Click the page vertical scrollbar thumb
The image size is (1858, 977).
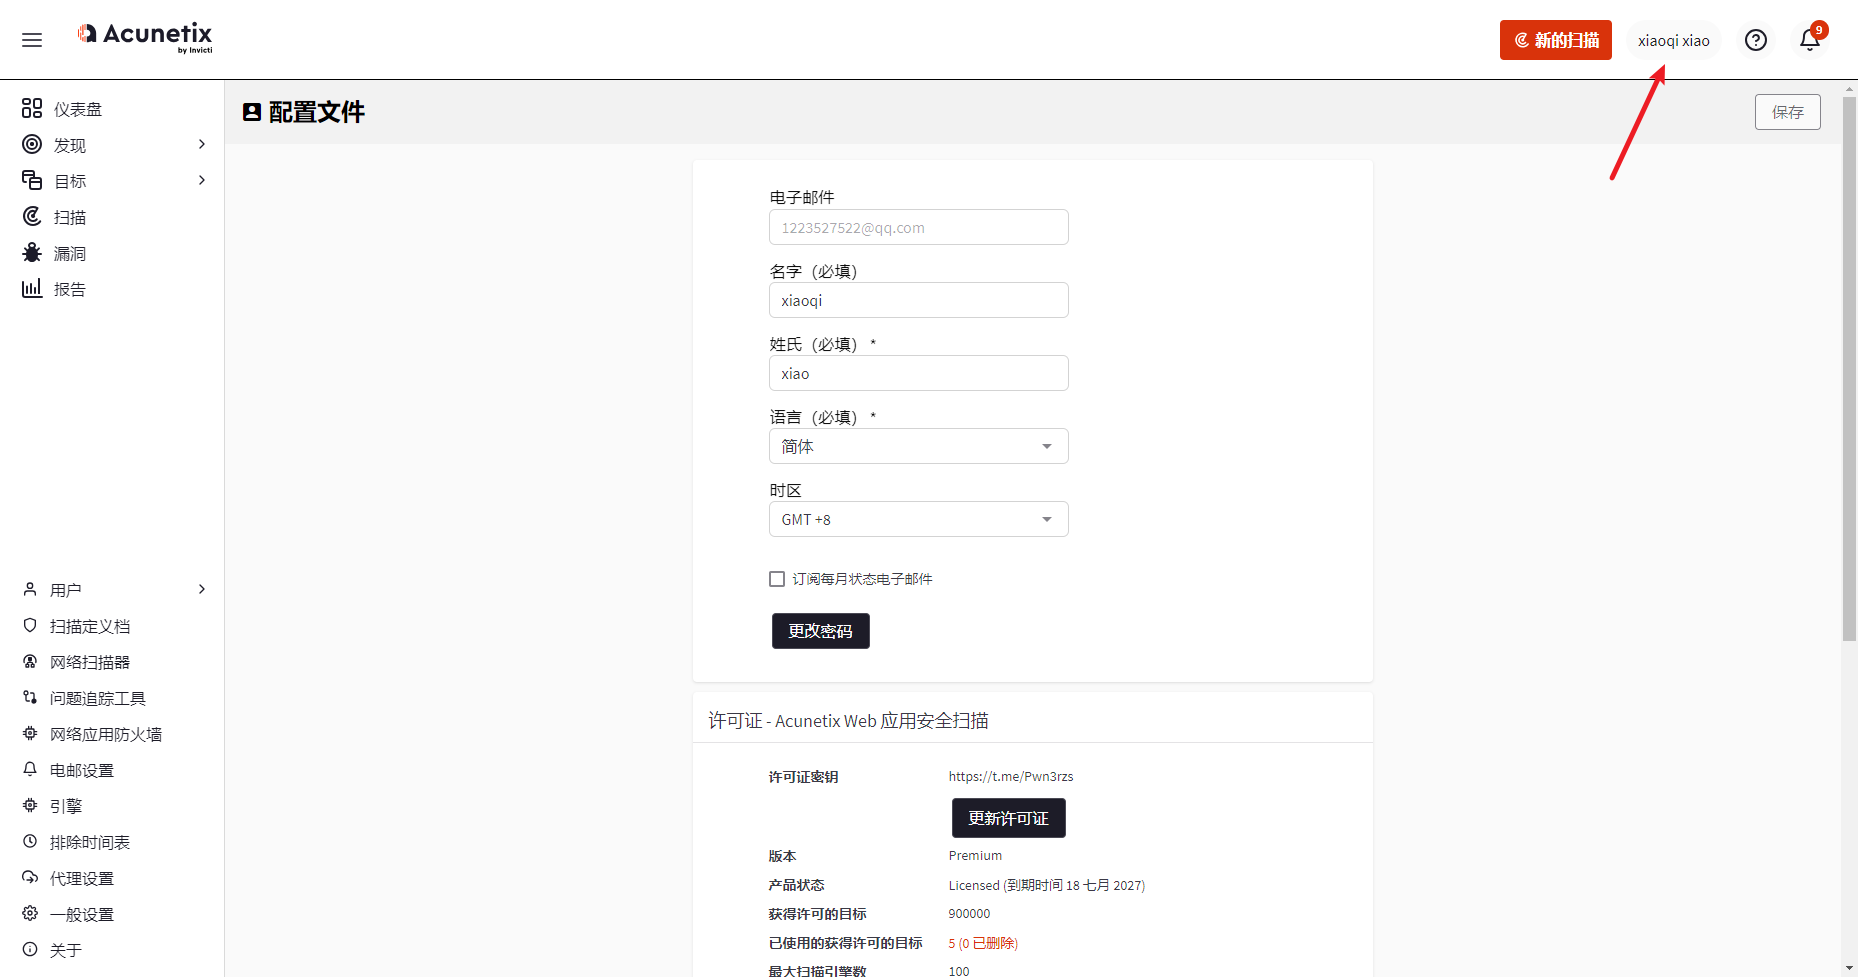click(1850, 368)
